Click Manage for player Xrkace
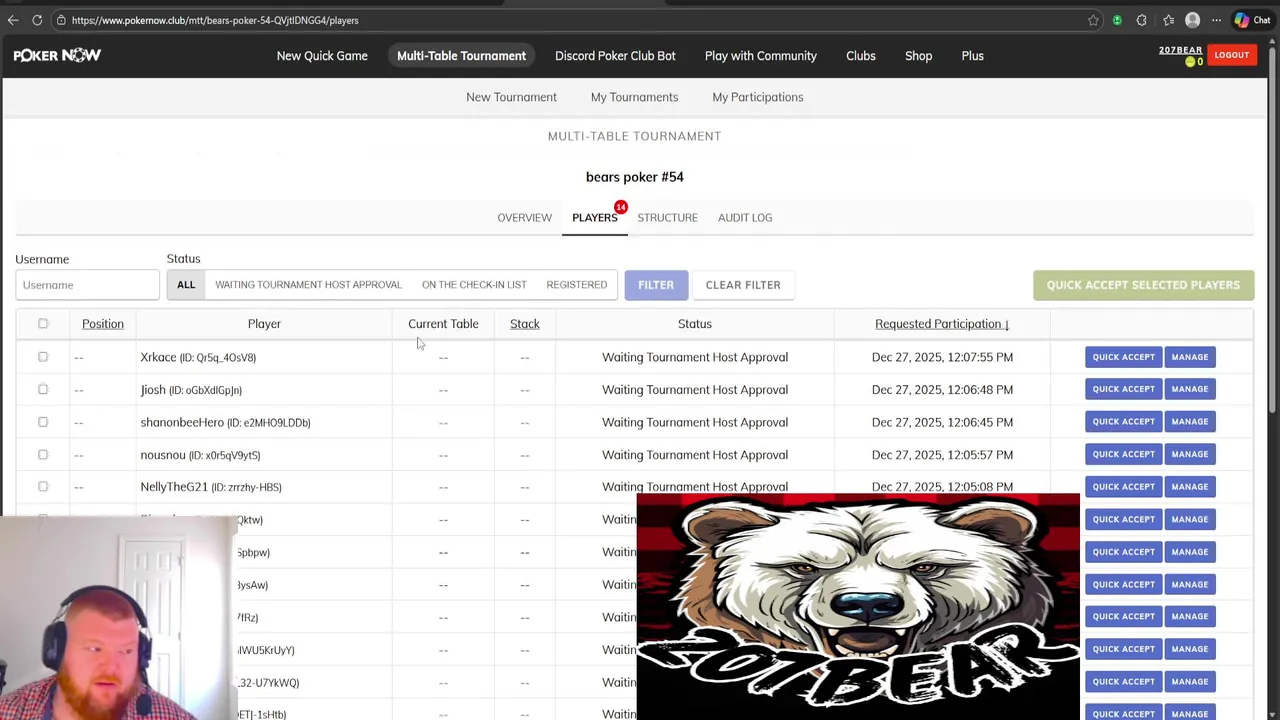1280x720 pixels. pos(1190,357)
